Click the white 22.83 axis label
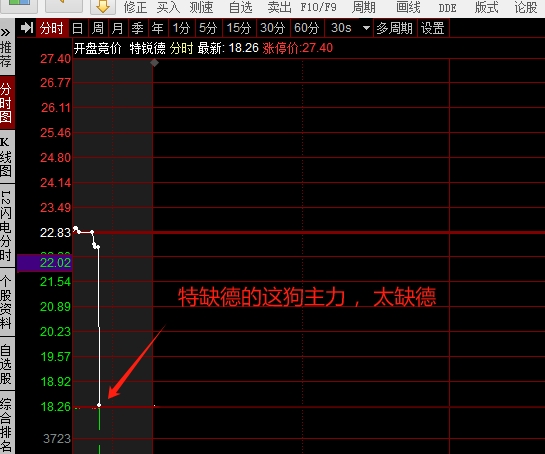The height and width of the screenshot is (454, 545). [55, 232]
